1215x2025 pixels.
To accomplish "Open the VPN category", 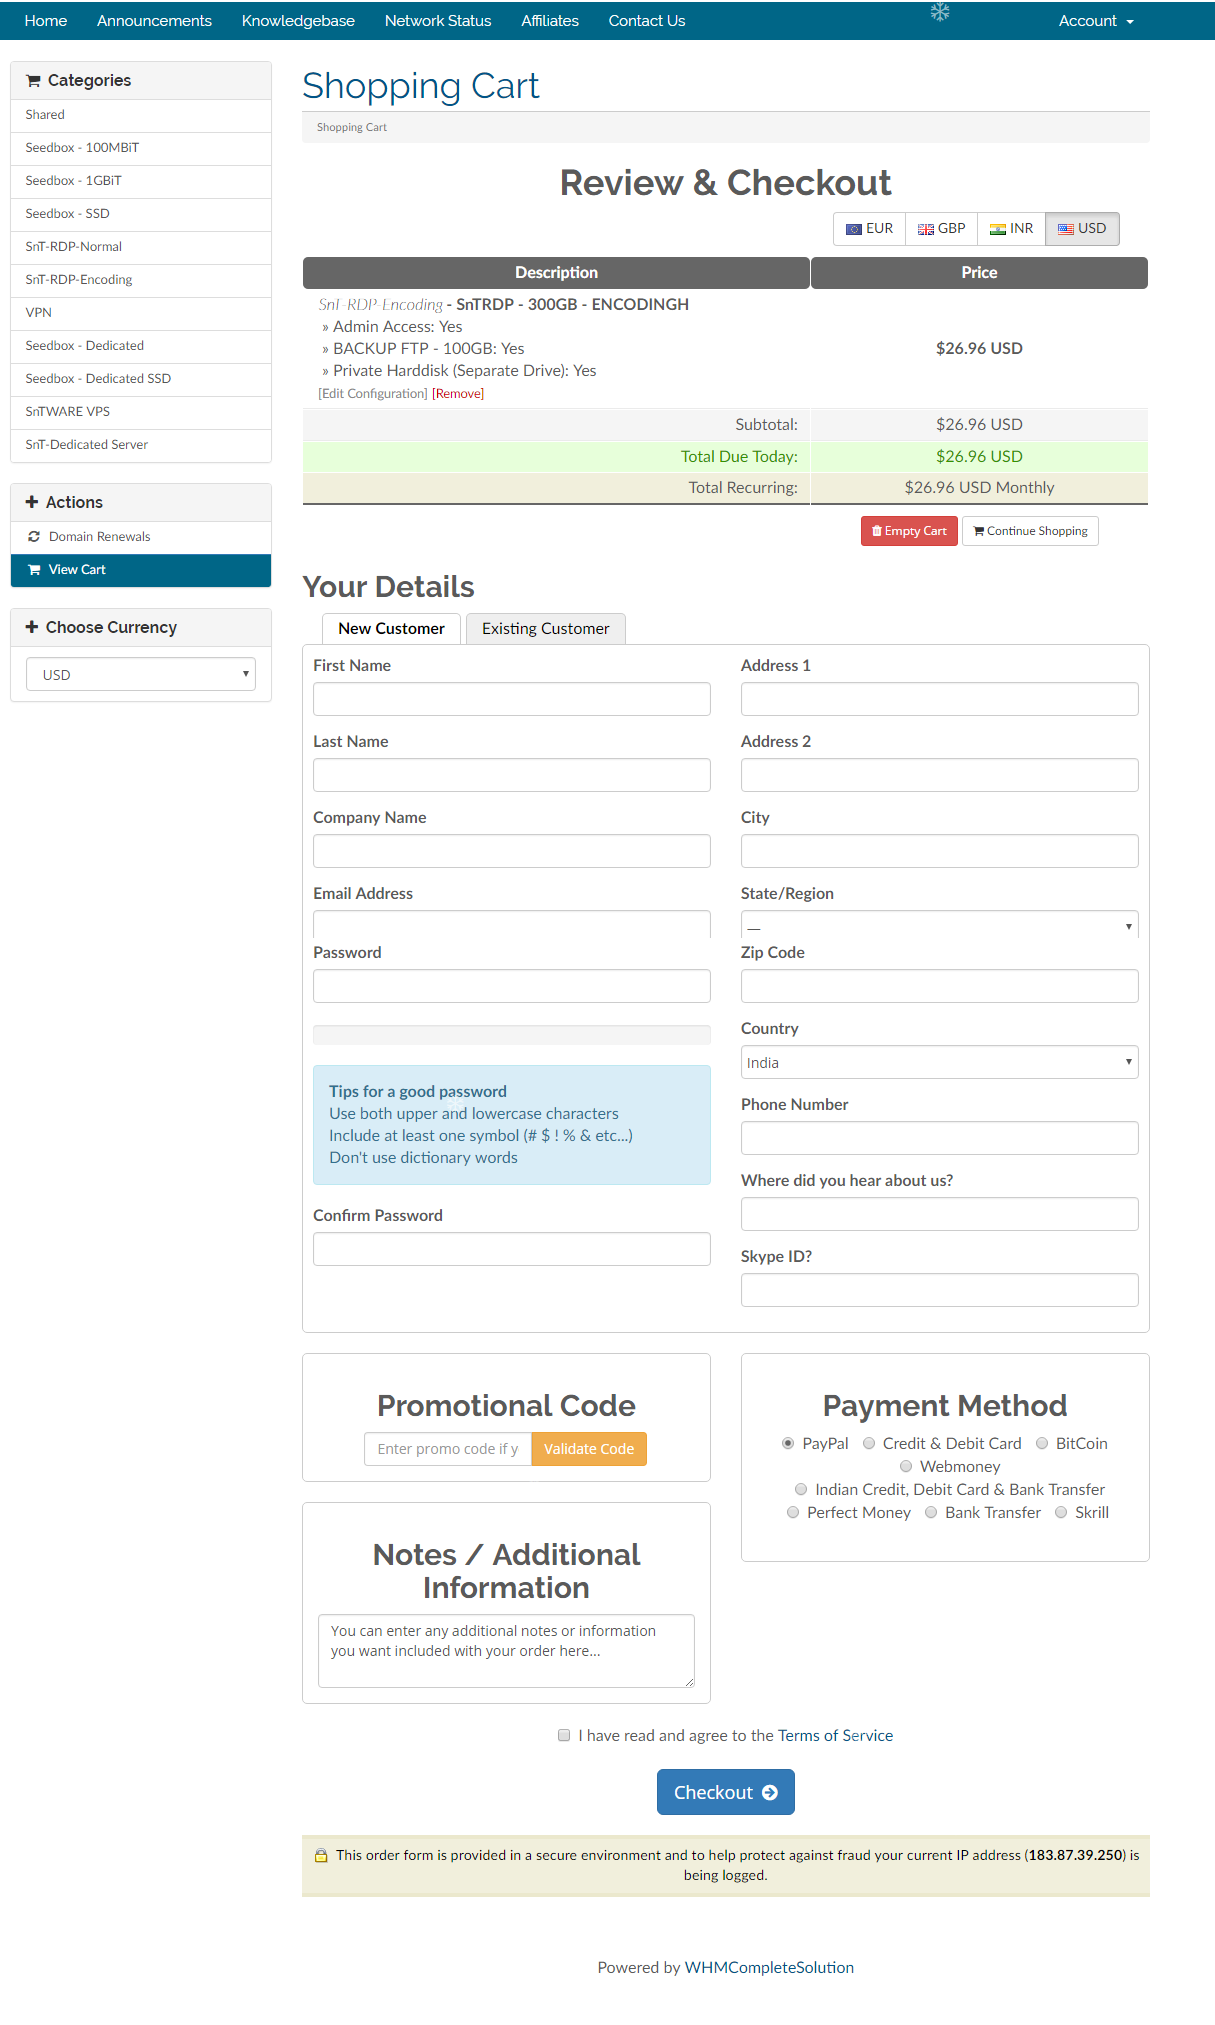I will 141,313.
